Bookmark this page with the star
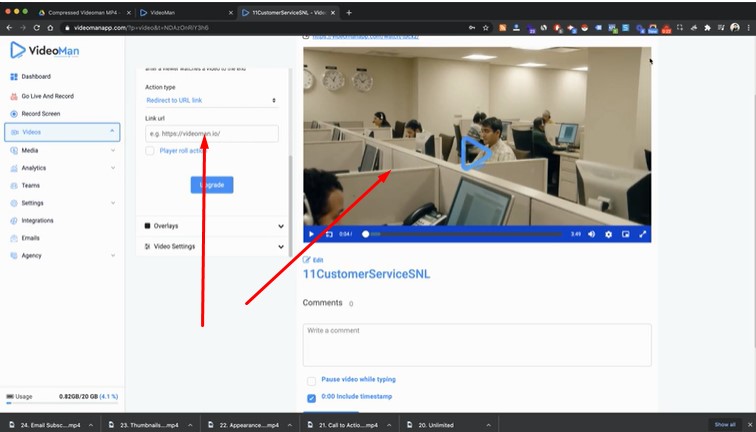 (x=486, y=28)
